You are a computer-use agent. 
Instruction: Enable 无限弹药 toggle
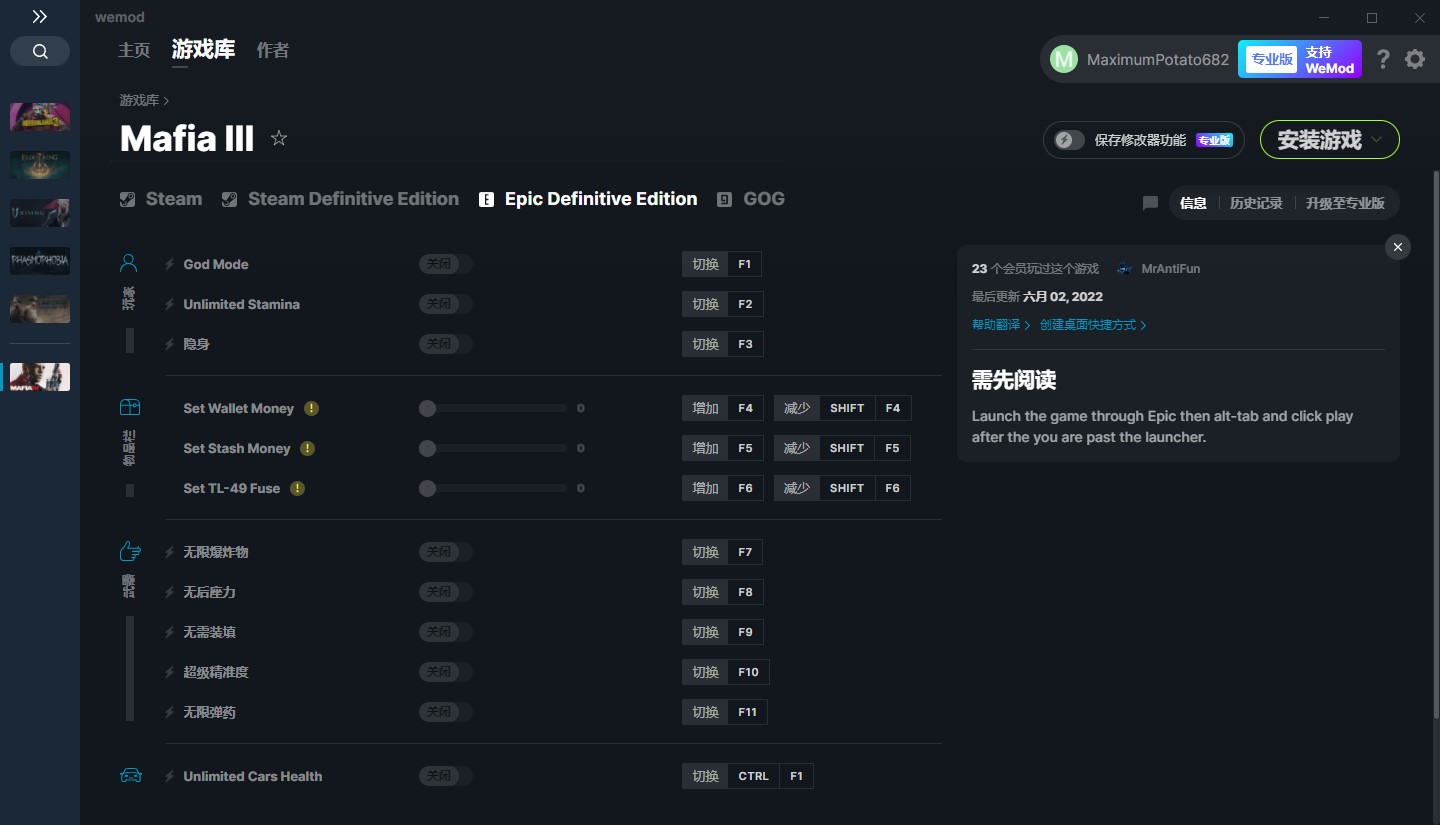446,712
